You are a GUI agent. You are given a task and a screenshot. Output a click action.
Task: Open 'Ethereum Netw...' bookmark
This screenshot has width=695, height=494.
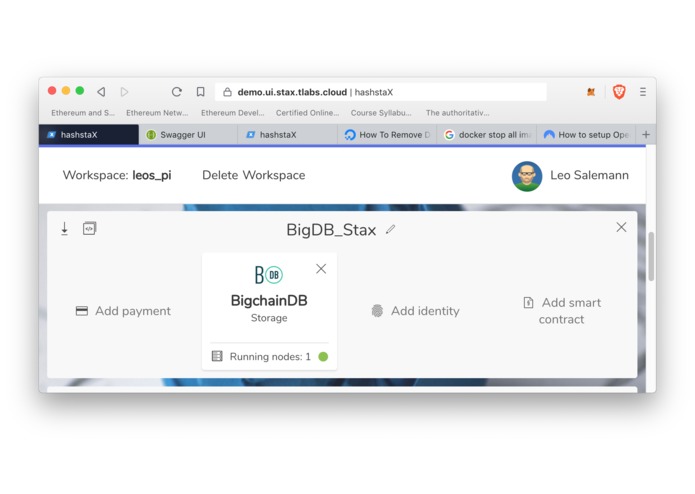157,113
